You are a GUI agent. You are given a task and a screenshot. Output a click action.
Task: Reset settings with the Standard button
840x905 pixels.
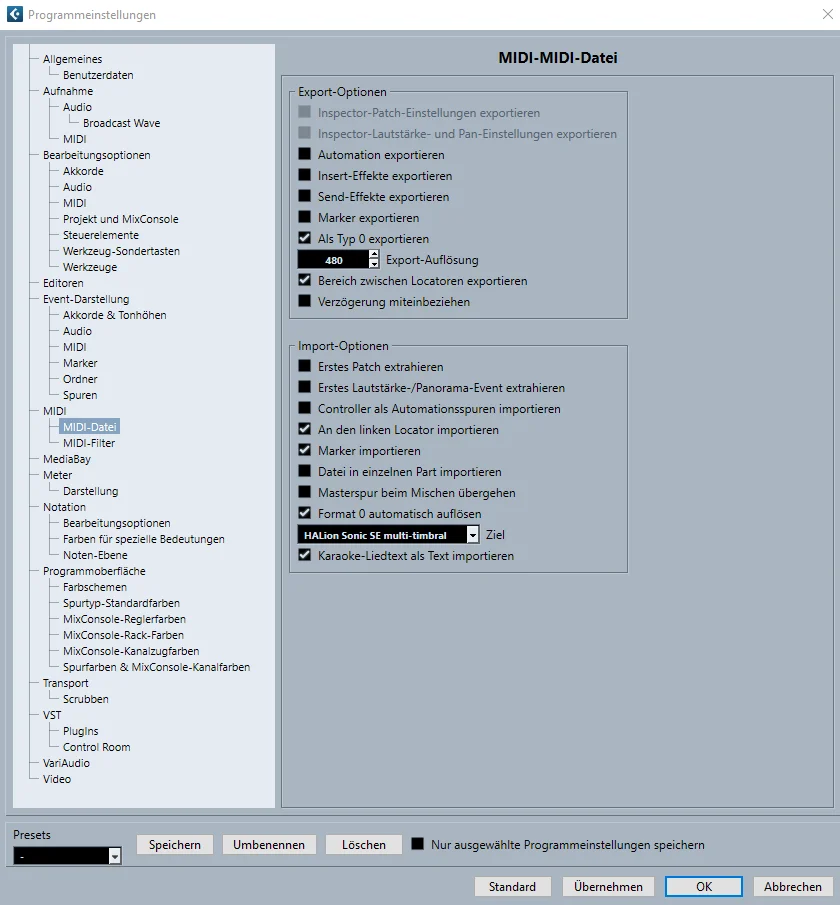513,887
